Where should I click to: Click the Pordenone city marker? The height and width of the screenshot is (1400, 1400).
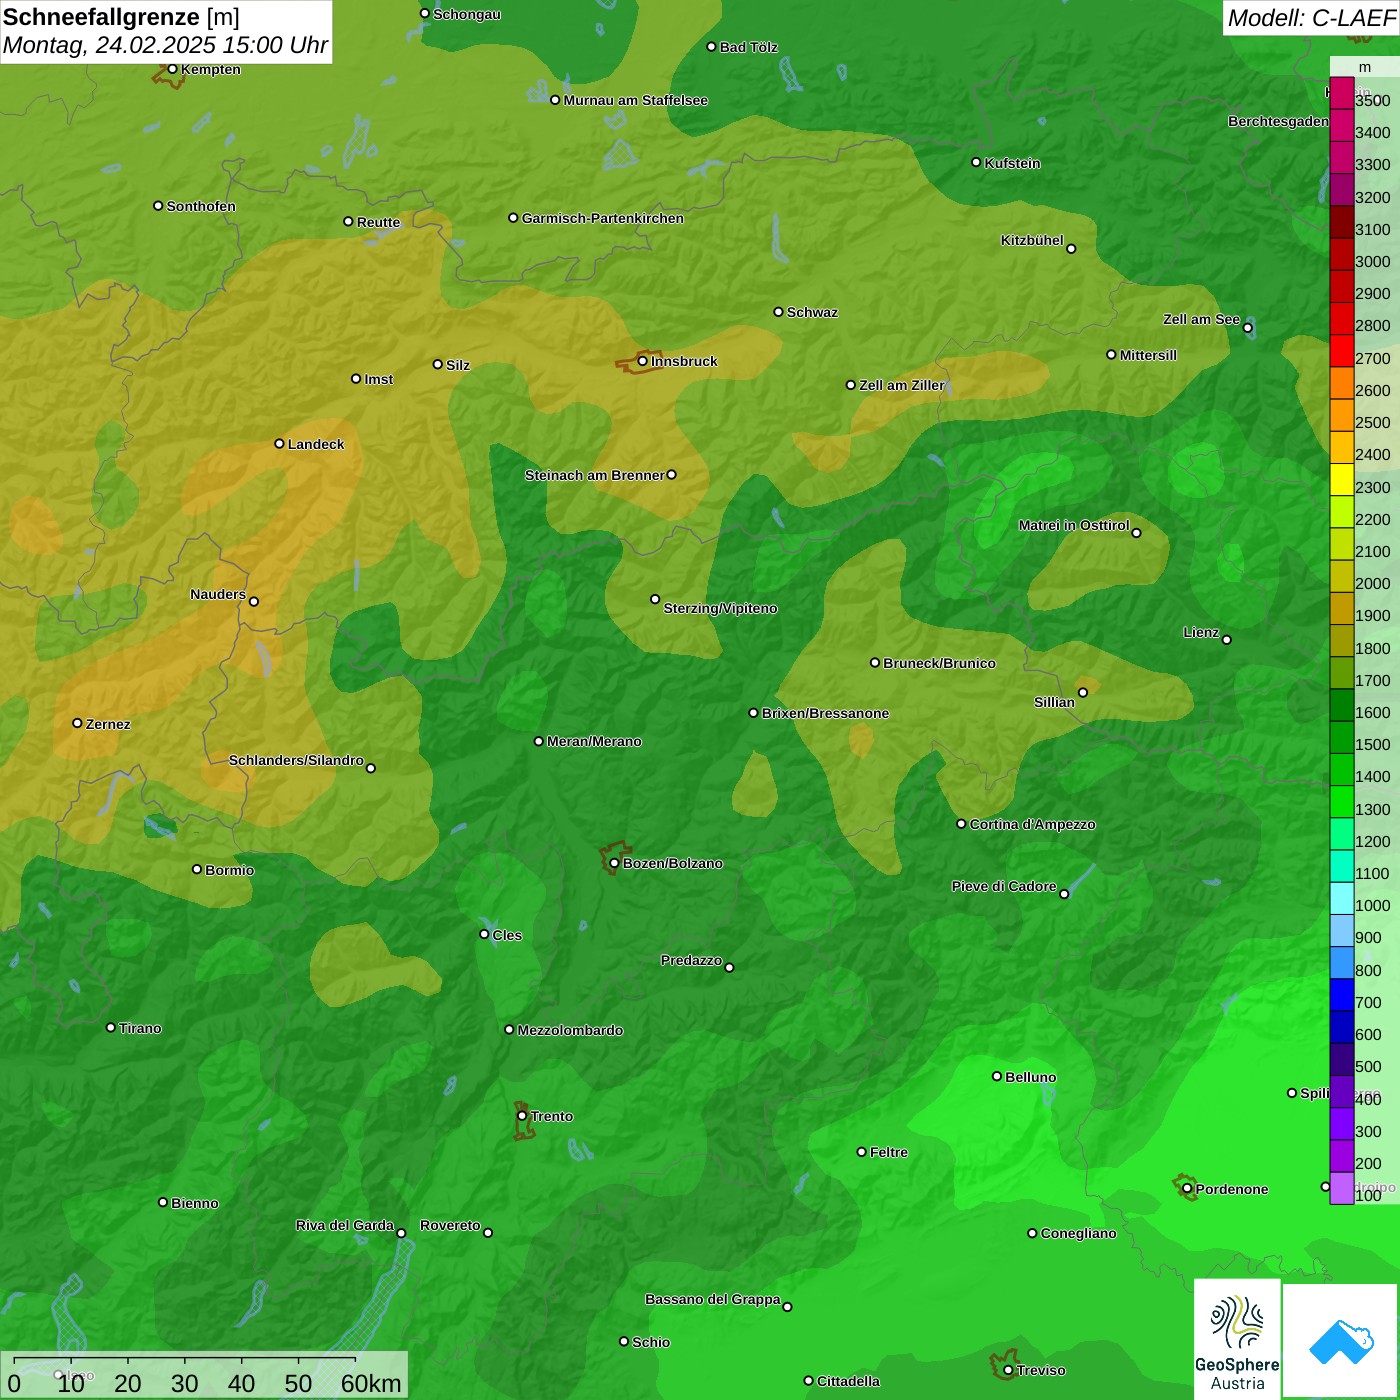1187,1189
